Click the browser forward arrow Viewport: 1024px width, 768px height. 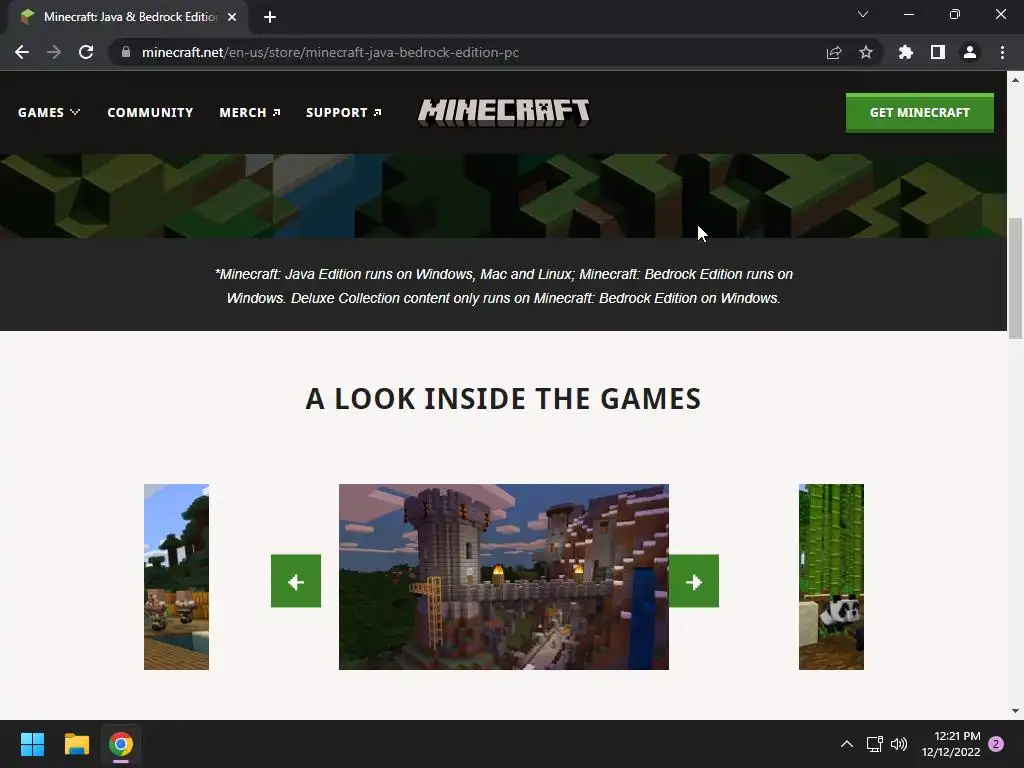click(54, 52)
